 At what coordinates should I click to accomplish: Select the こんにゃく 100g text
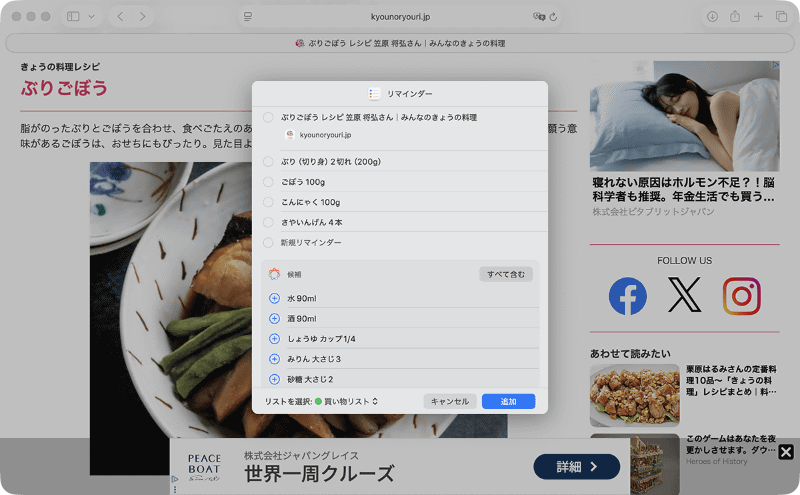pyautogui.click(x=311, y=203)
